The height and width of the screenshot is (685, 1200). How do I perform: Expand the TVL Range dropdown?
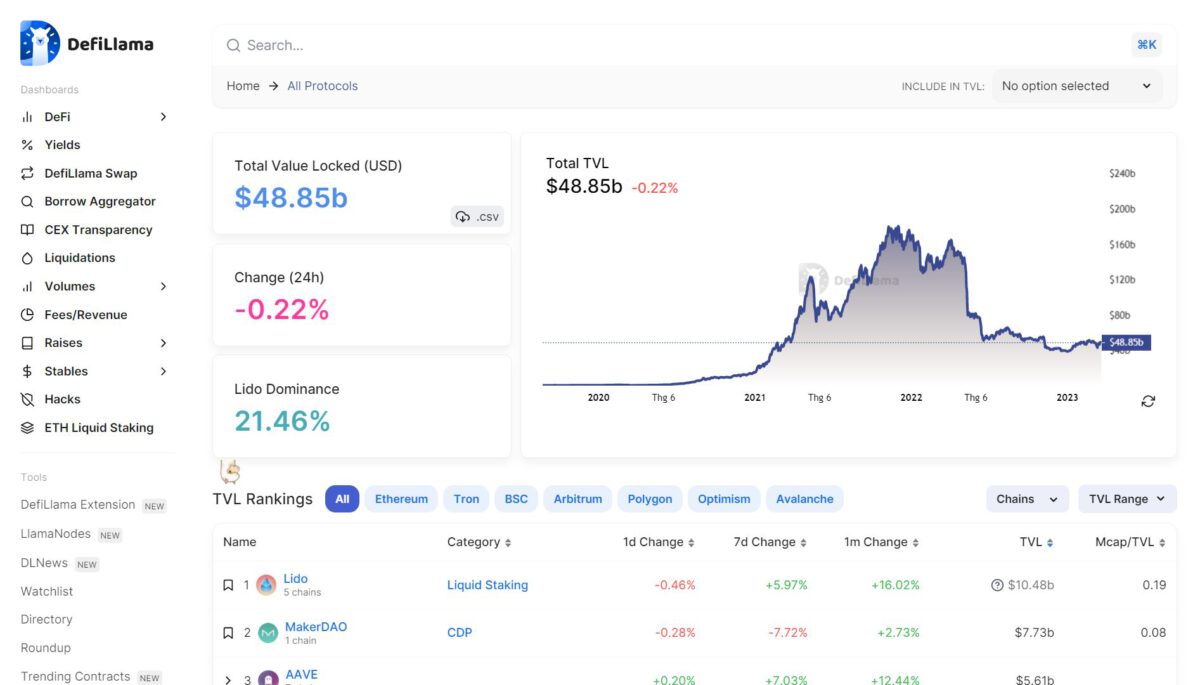pyautogui.click(x=1126, y=499)
